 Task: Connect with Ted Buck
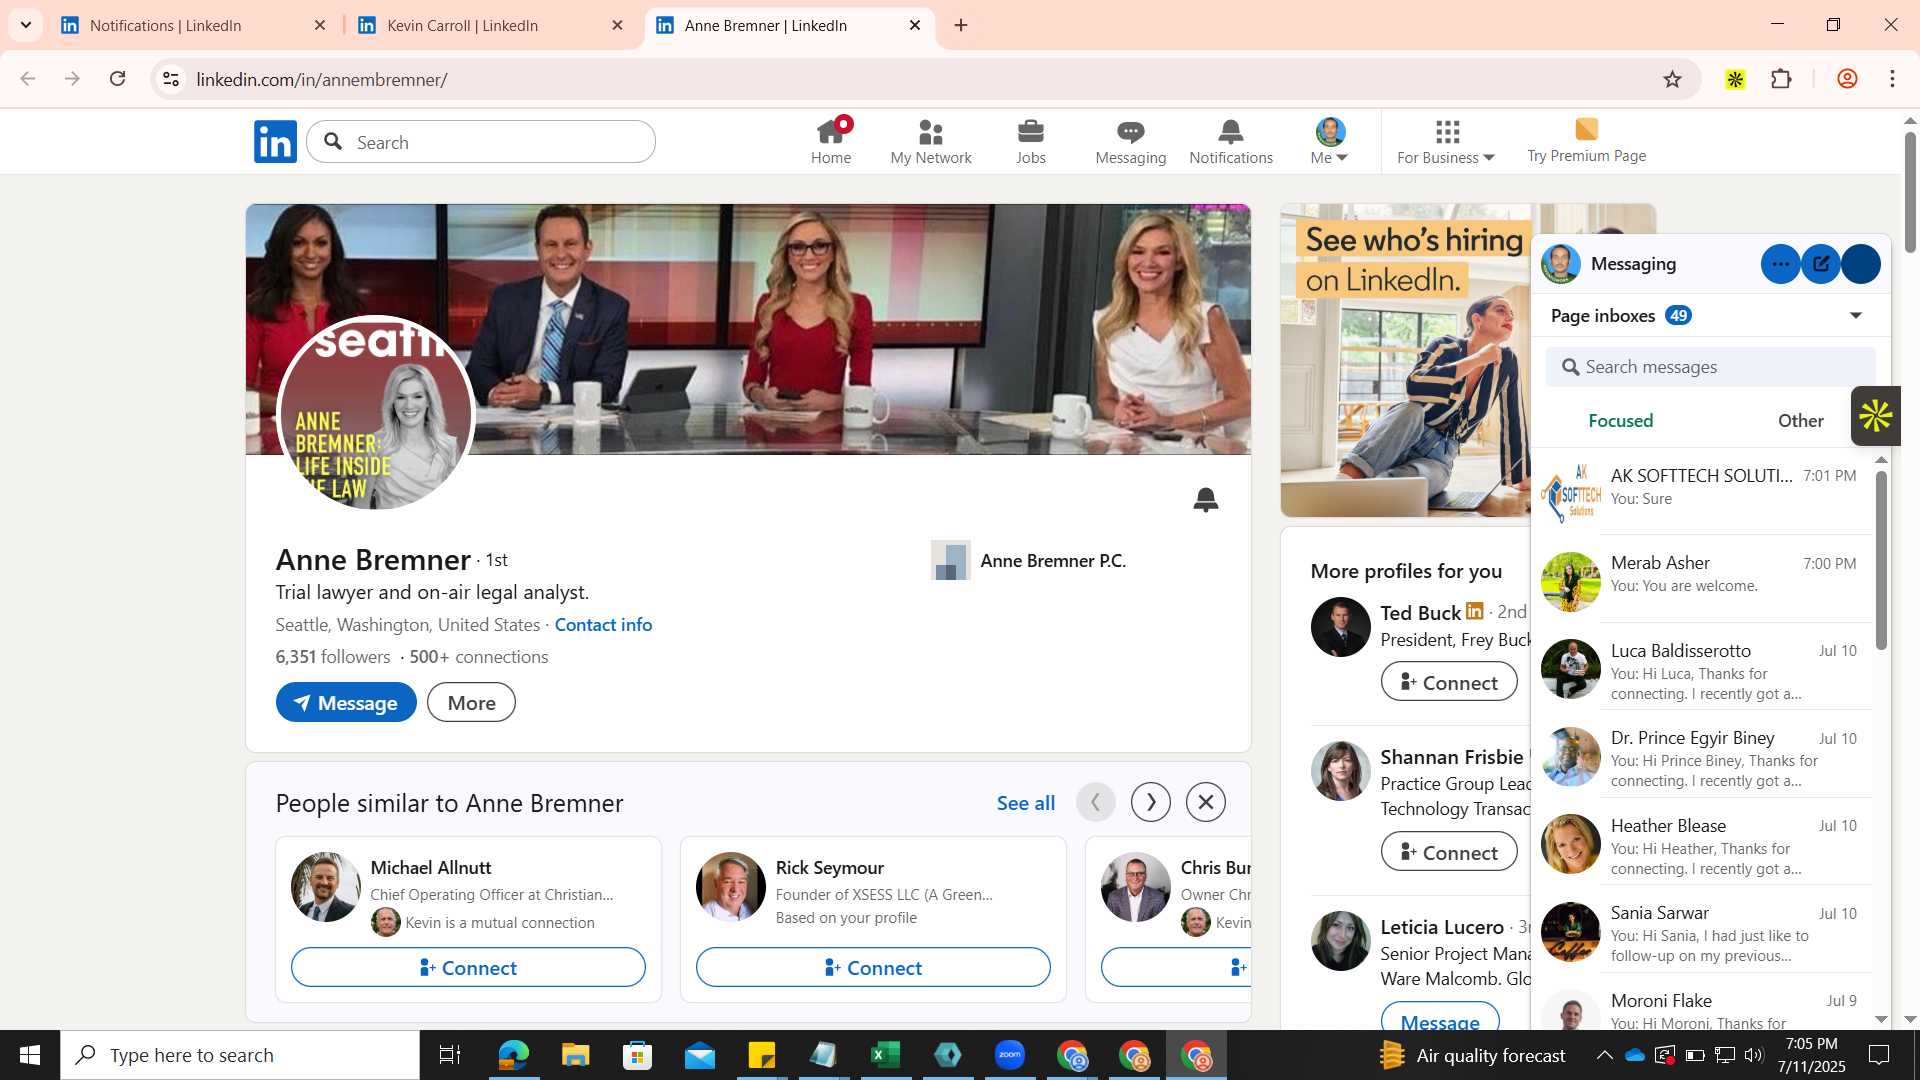tap(1449, 682)
